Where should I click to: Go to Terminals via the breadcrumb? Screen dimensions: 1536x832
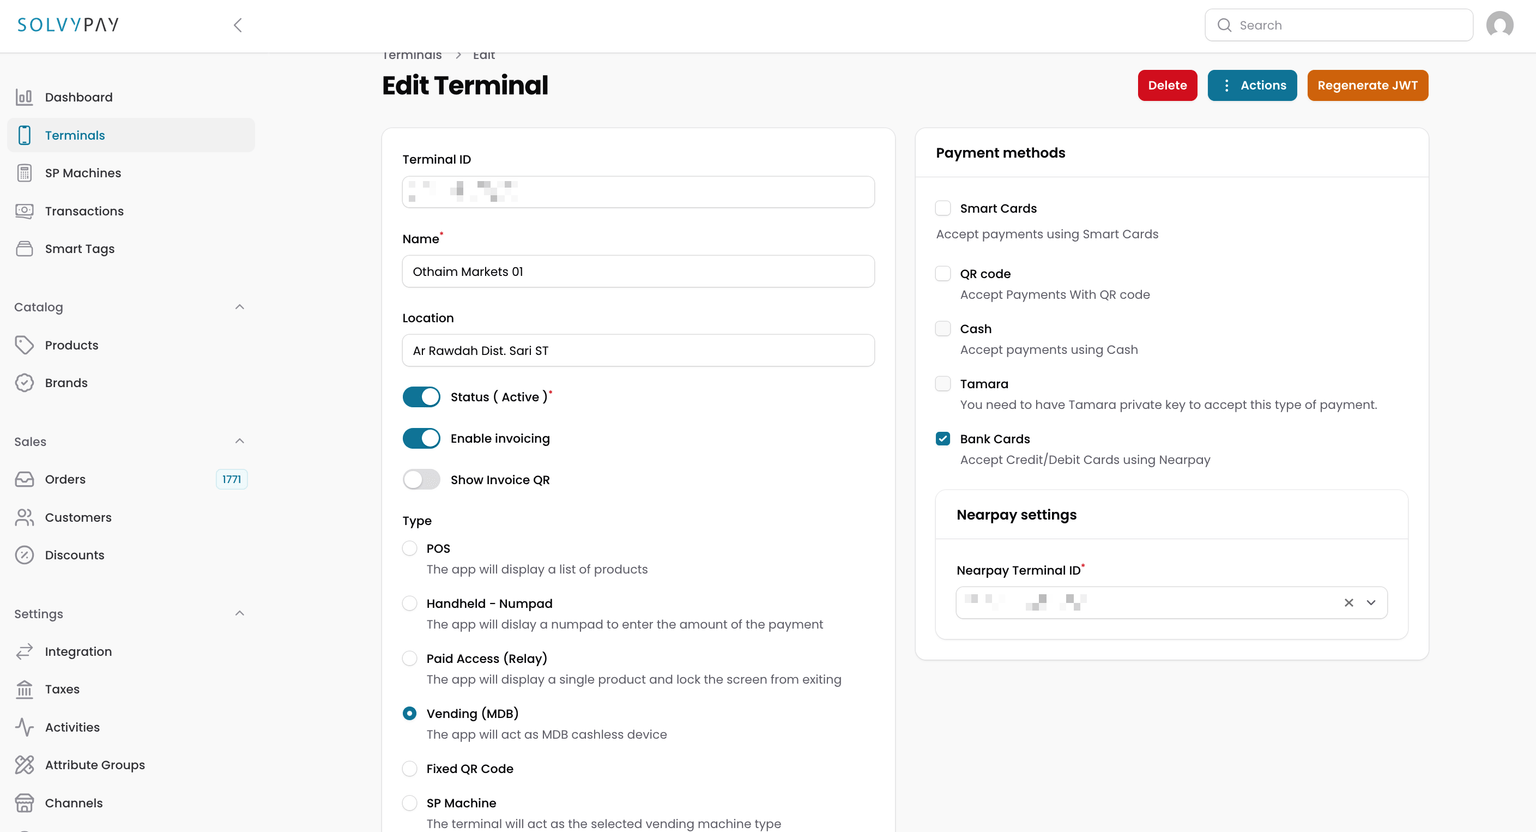click(x=412, y=54)
